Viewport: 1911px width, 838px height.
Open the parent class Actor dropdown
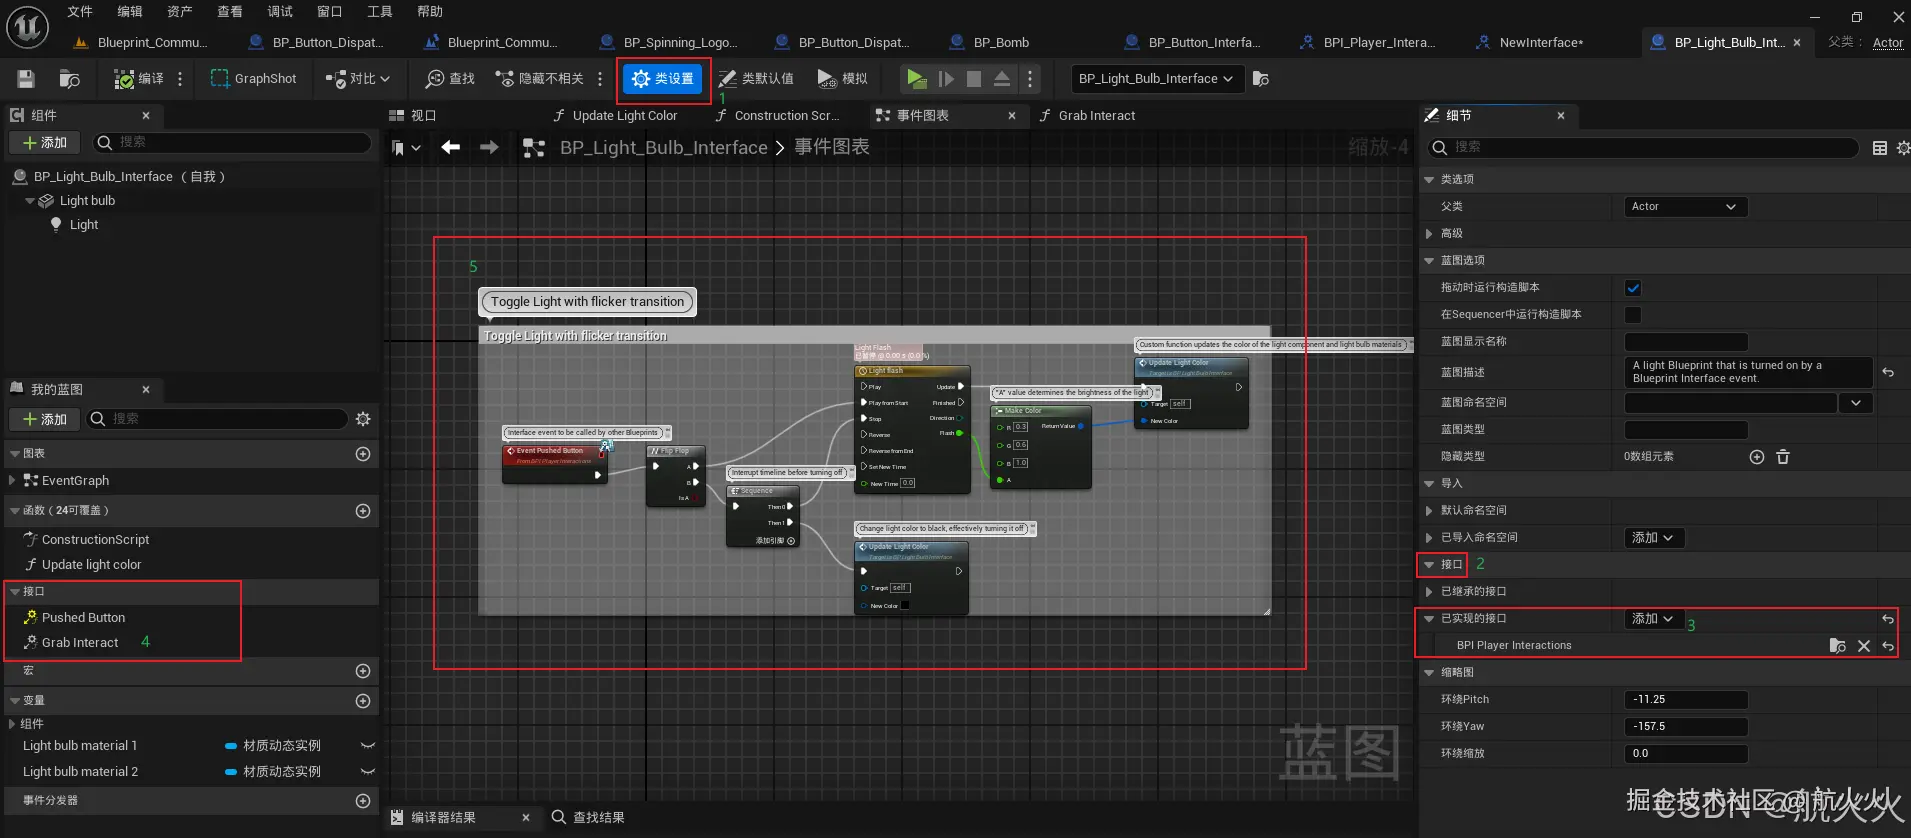(x=1685, y=207)
